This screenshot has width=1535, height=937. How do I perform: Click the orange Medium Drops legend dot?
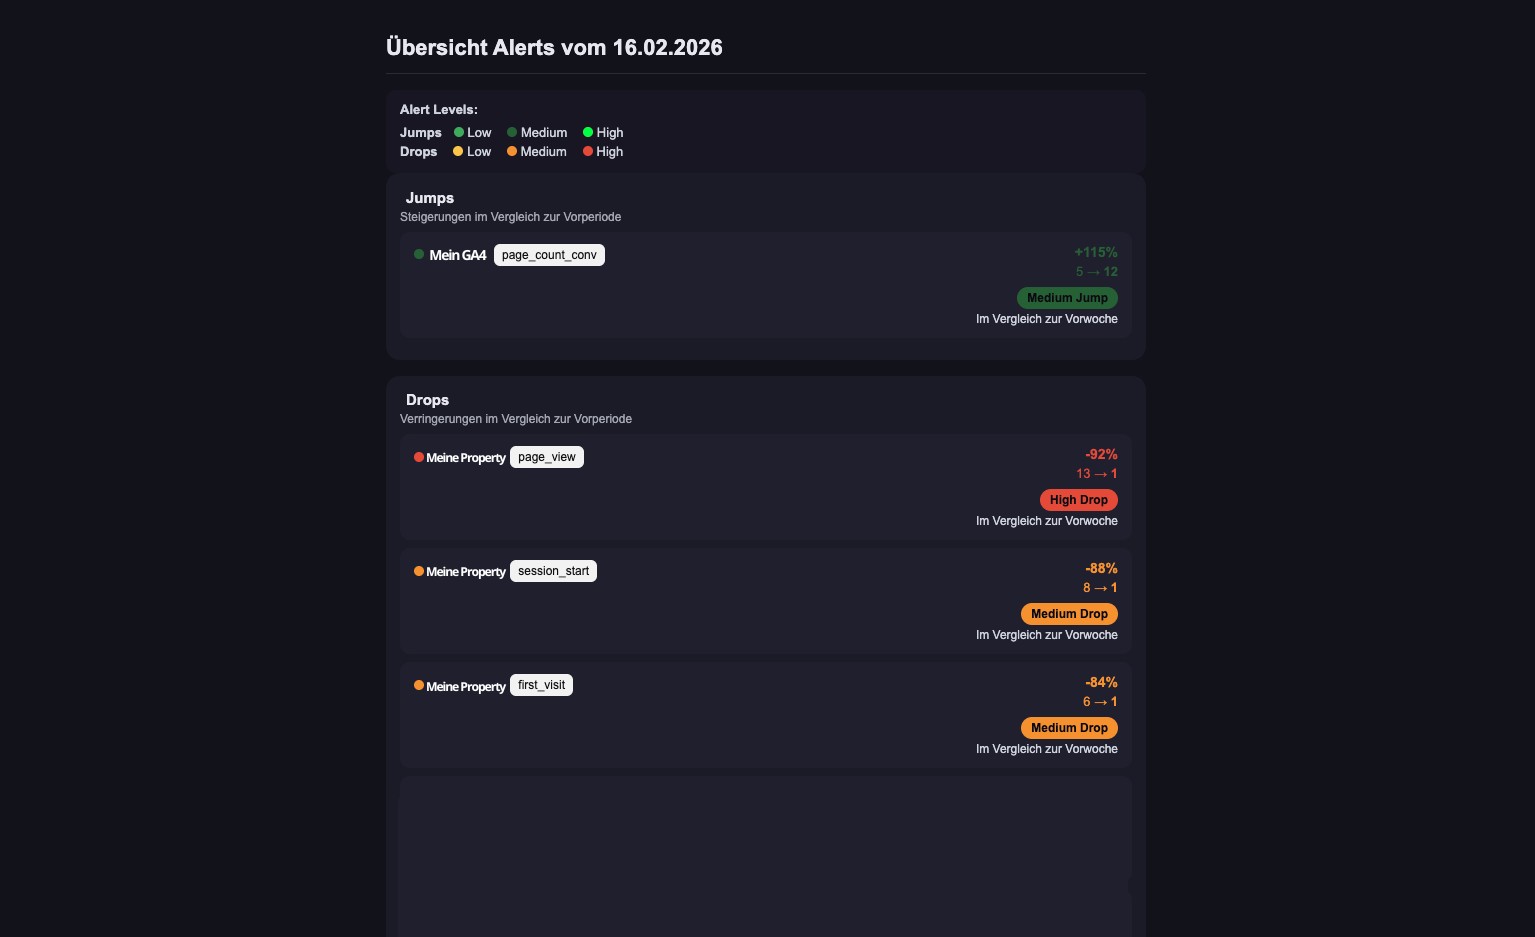[x=512, y=151]
